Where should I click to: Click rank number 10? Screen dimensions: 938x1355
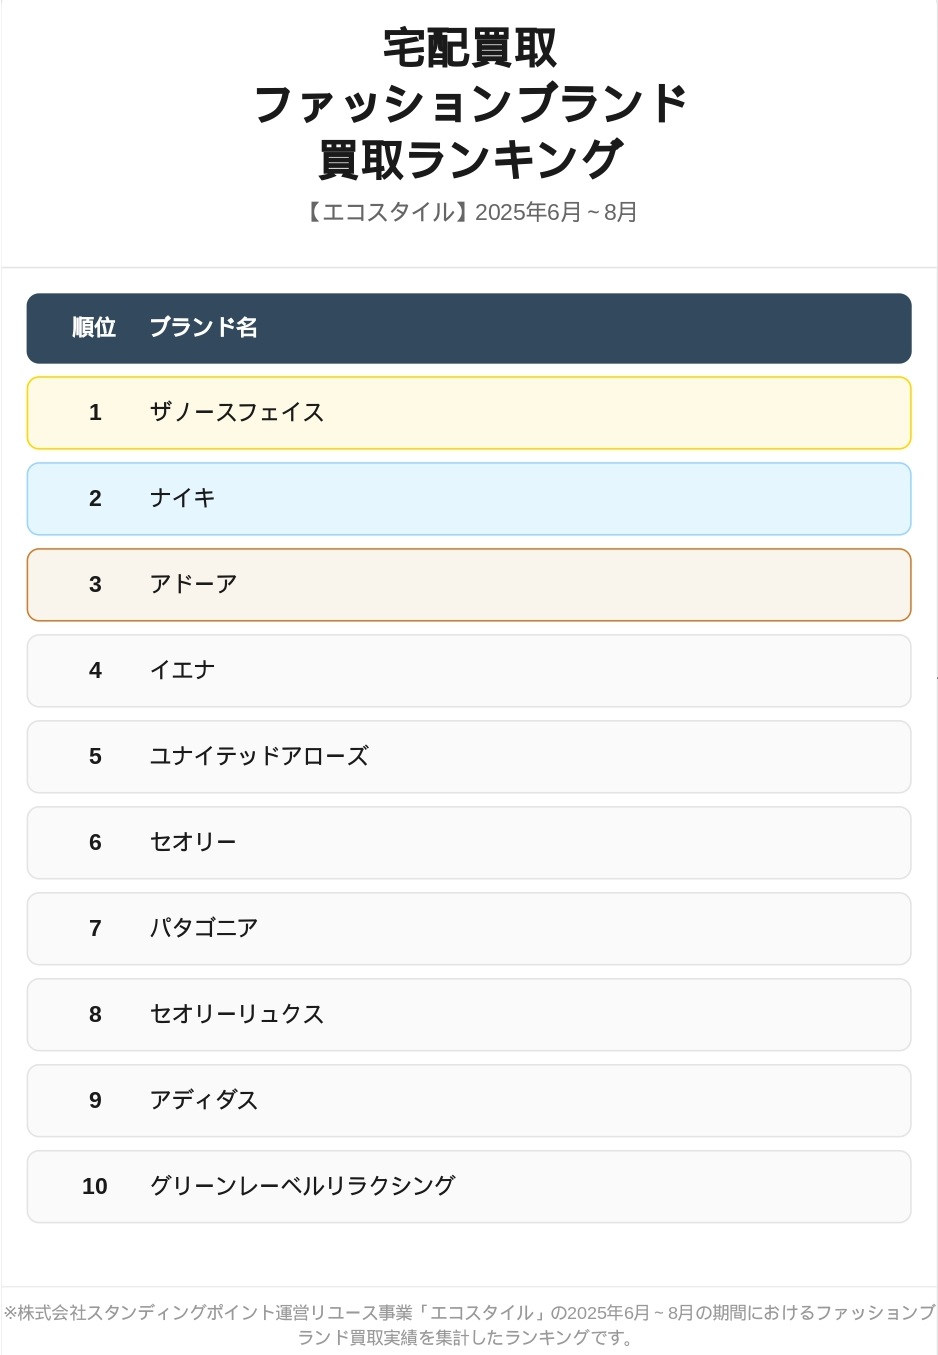point(95,1187)
